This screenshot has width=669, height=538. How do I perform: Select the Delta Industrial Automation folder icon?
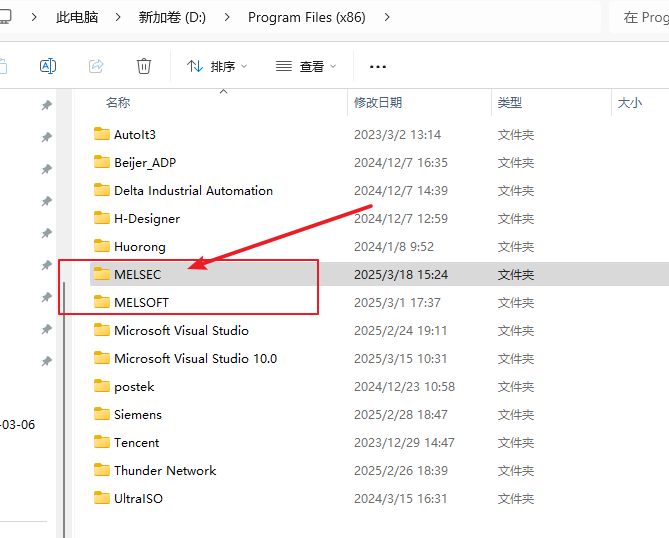coord(102,190)
